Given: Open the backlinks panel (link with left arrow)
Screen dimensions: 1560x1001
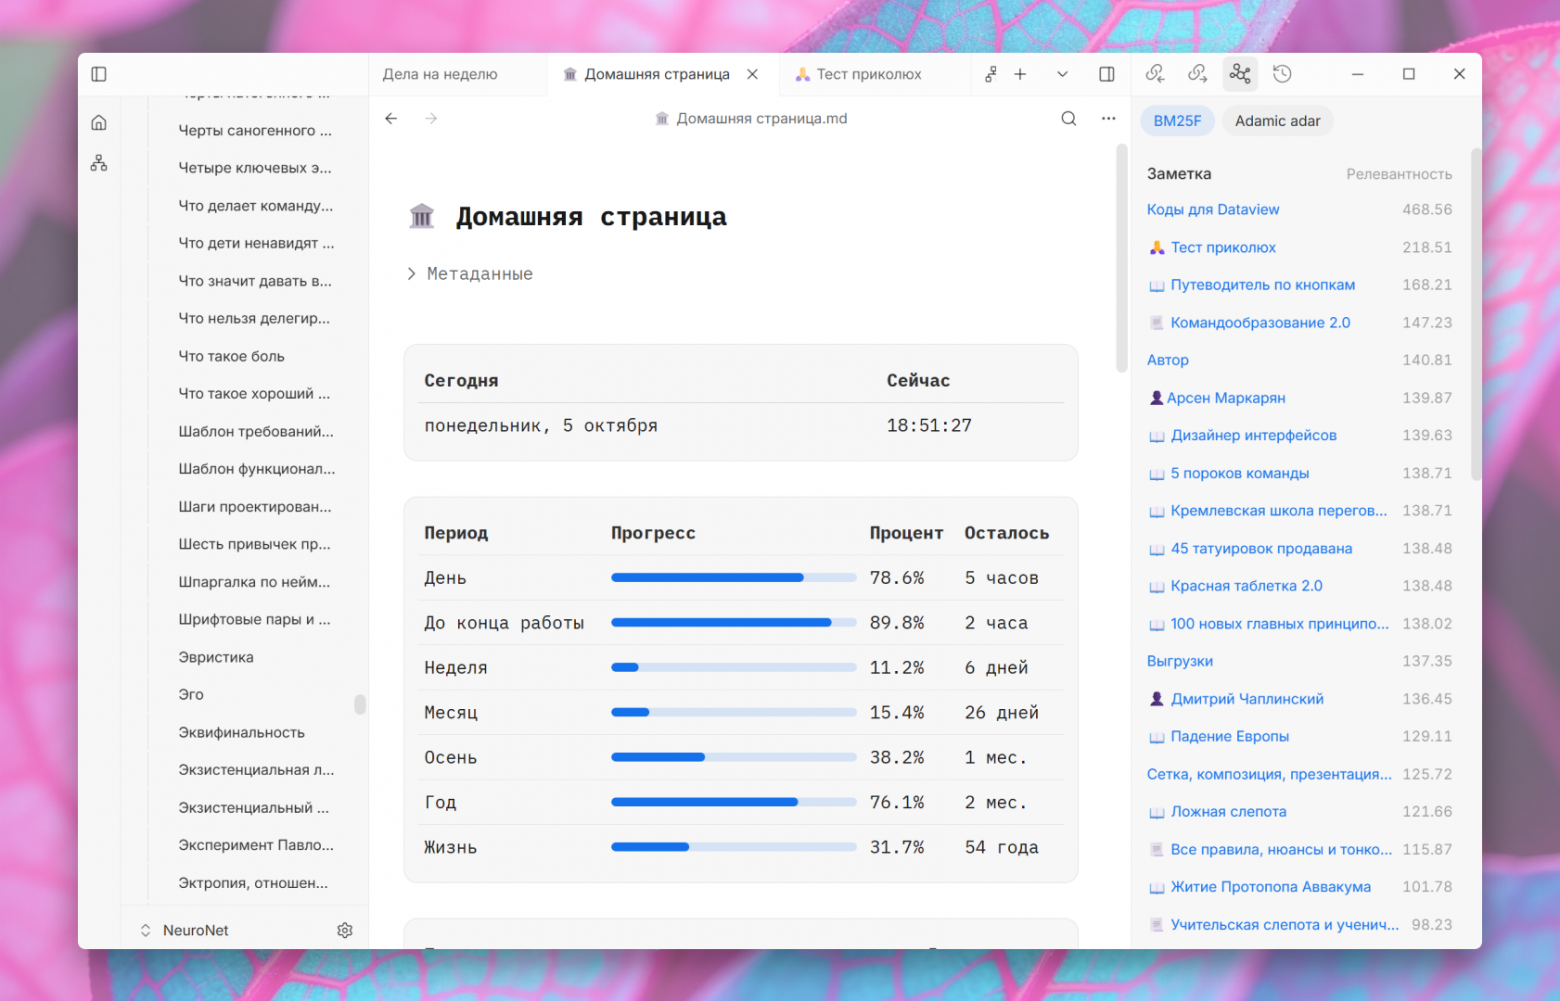Looking at the screenshot, I should [1155, 74].
